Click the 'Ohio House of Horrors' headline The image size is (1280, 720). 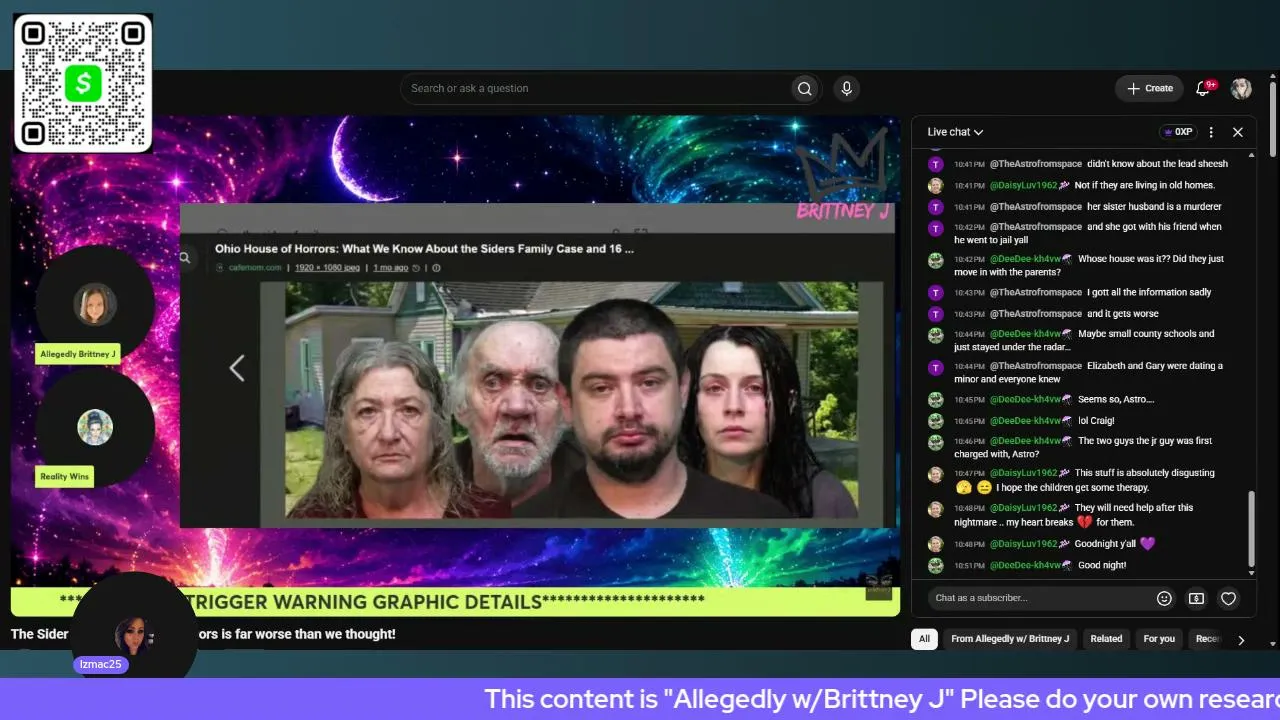point(424,249)
